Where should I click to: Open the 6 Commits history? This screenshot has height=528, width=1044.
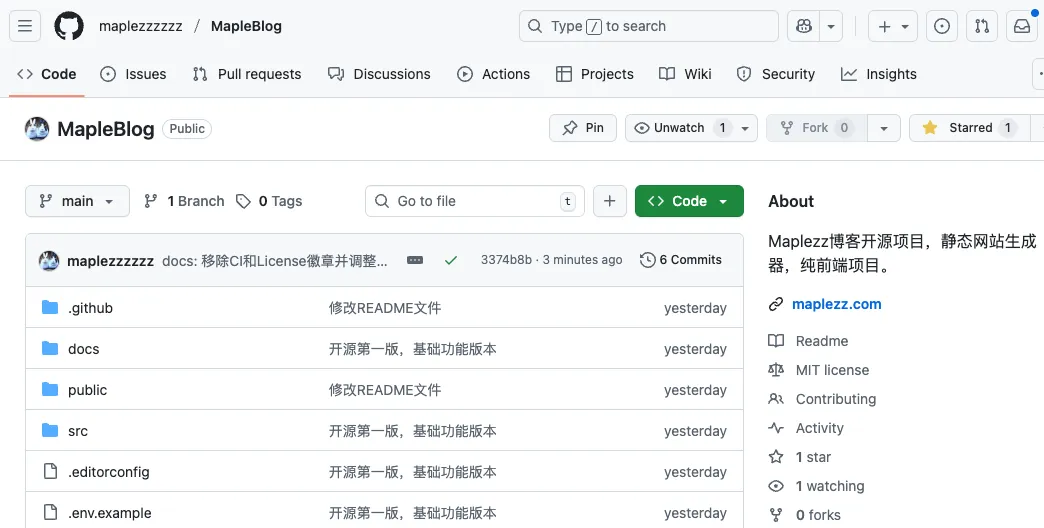pos(680,260)
